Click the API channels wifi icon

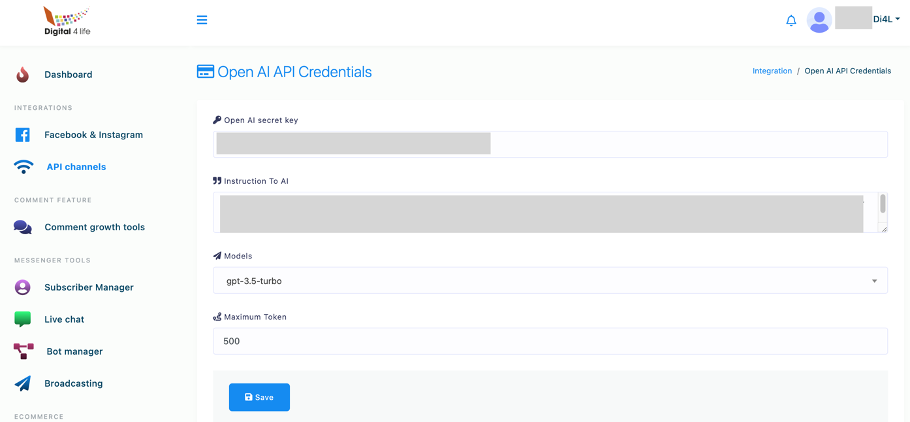coord(23,167)
